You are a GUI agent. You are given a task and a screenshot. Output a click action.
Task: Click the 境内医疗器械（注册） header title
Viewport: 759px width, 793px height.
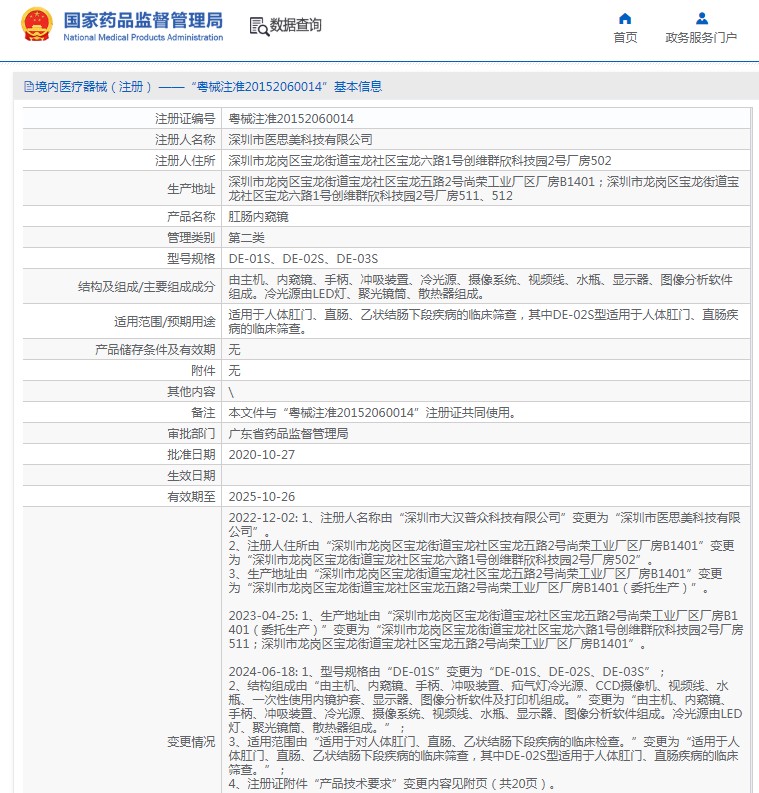click(208, 87)
